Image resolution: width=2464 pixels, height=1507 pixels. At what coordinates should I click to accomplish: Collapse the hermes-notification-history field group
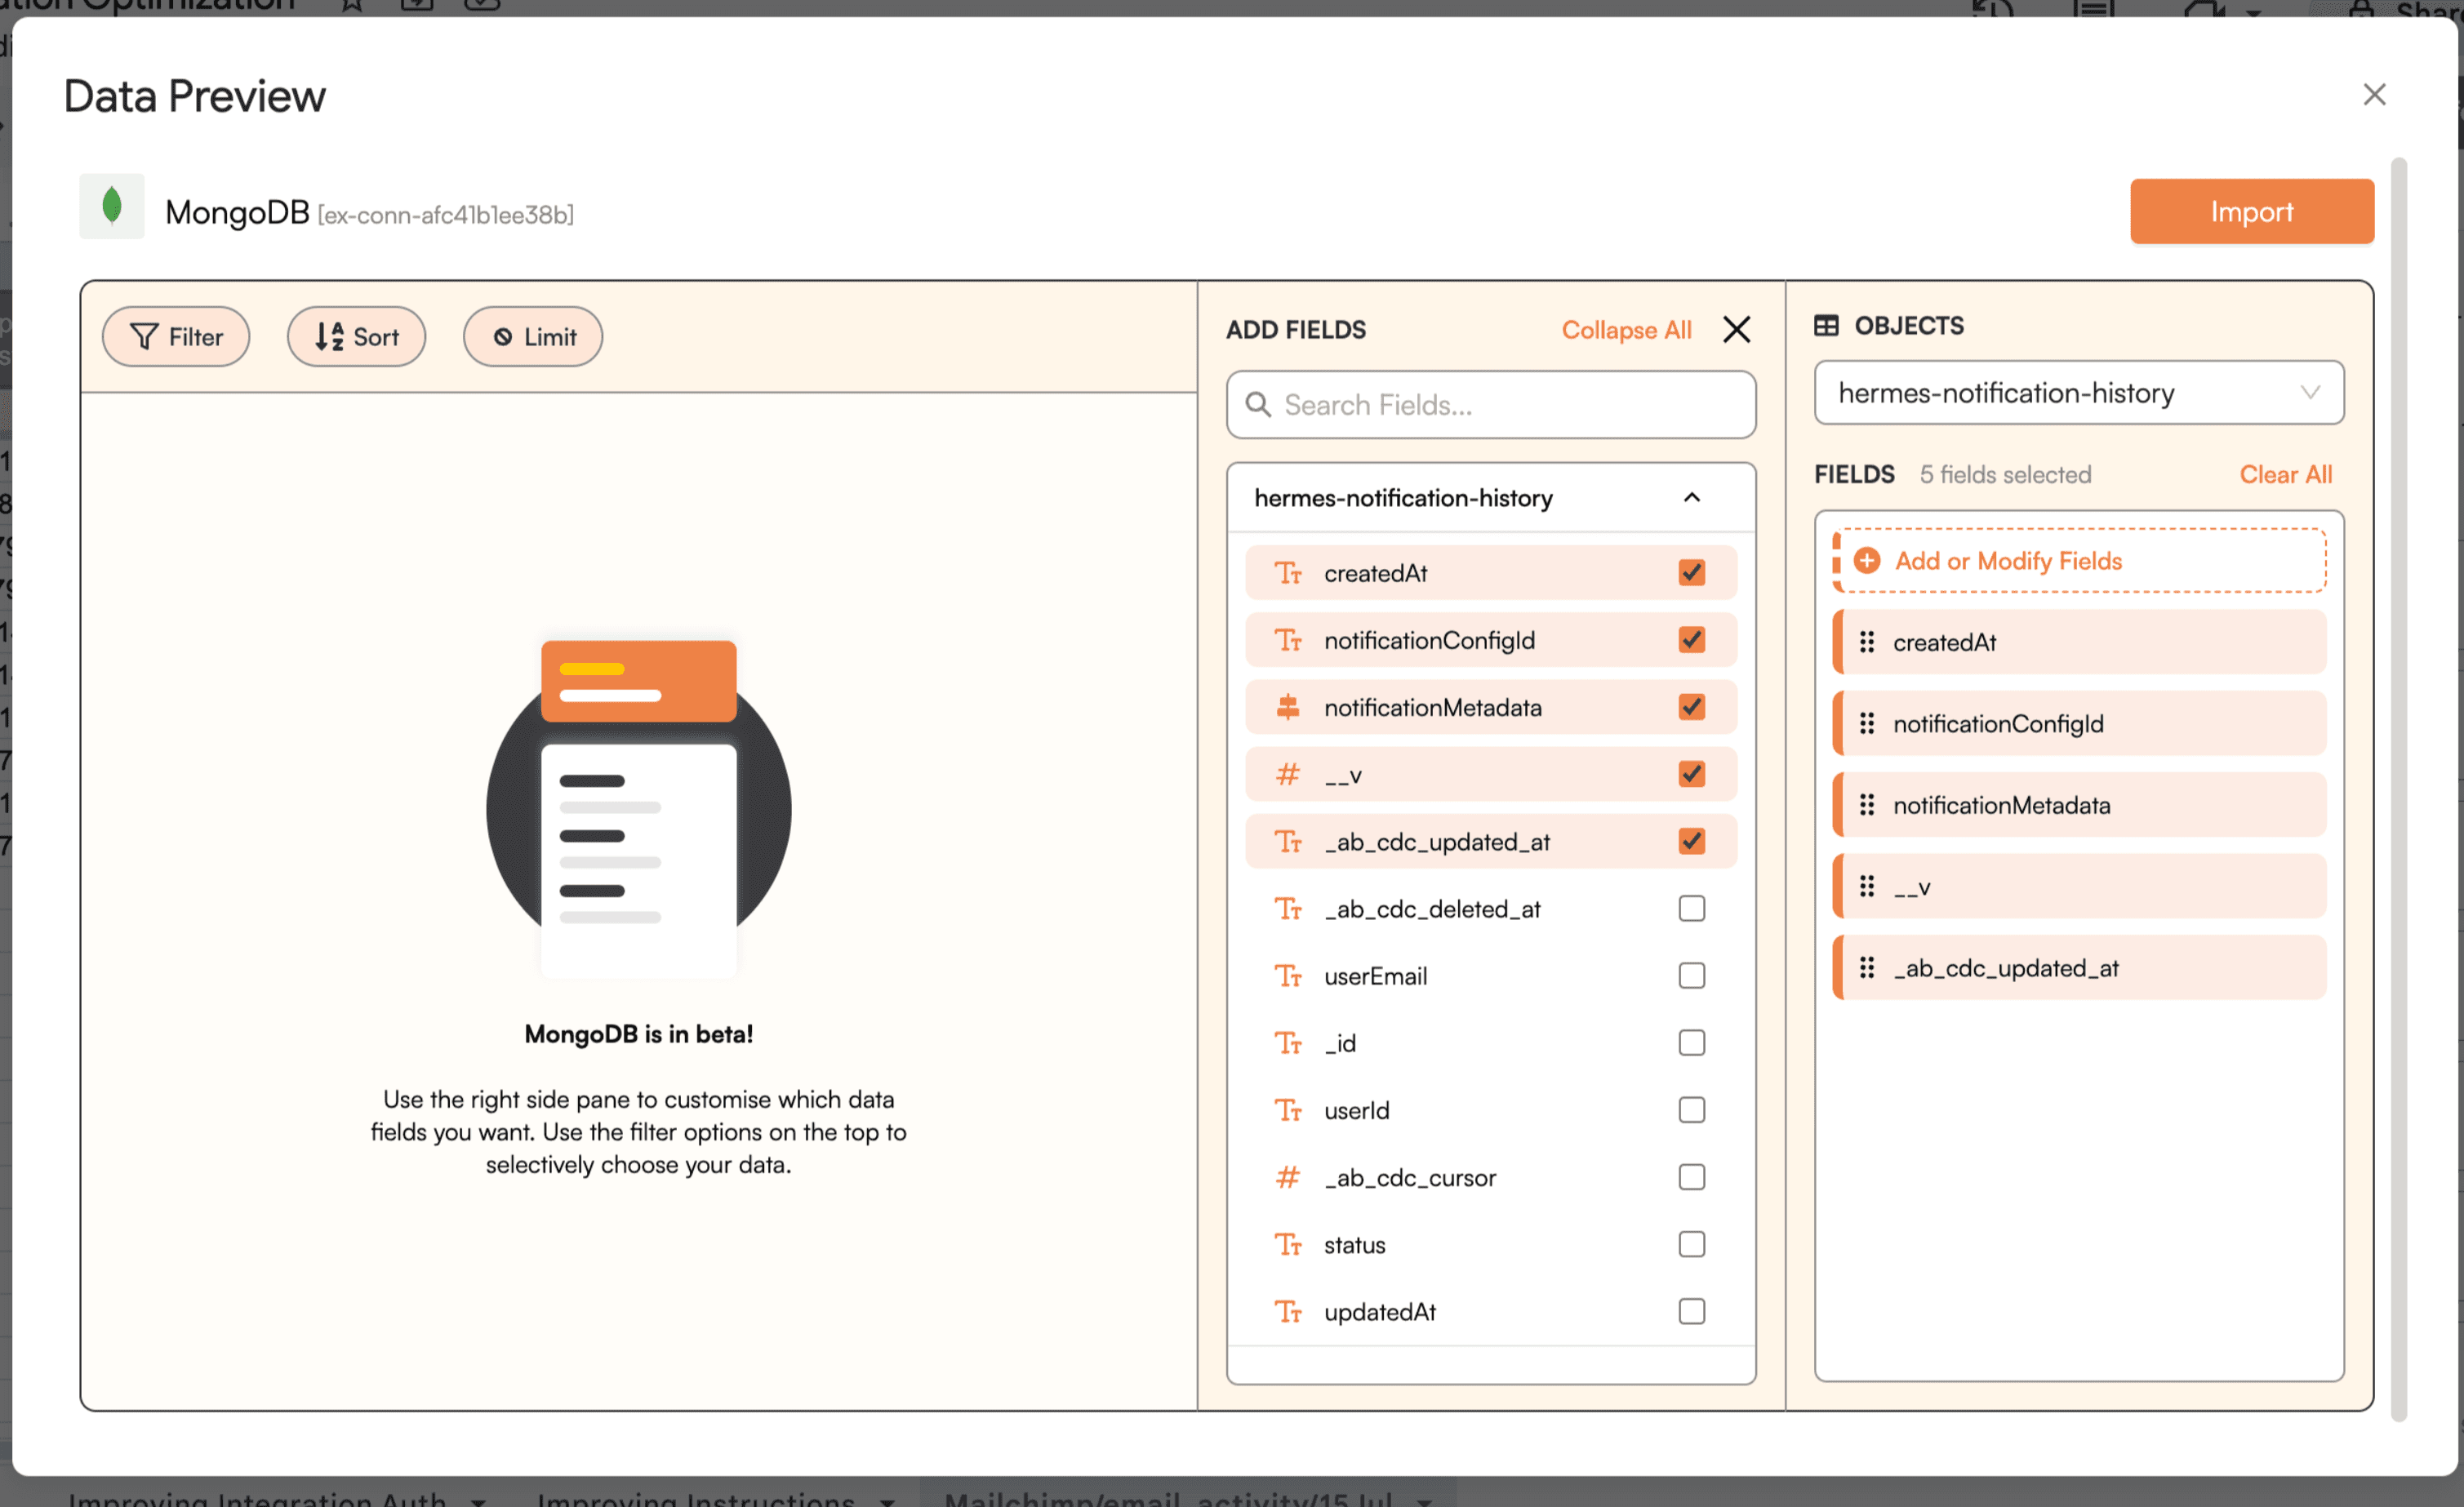click(1692, 498)
